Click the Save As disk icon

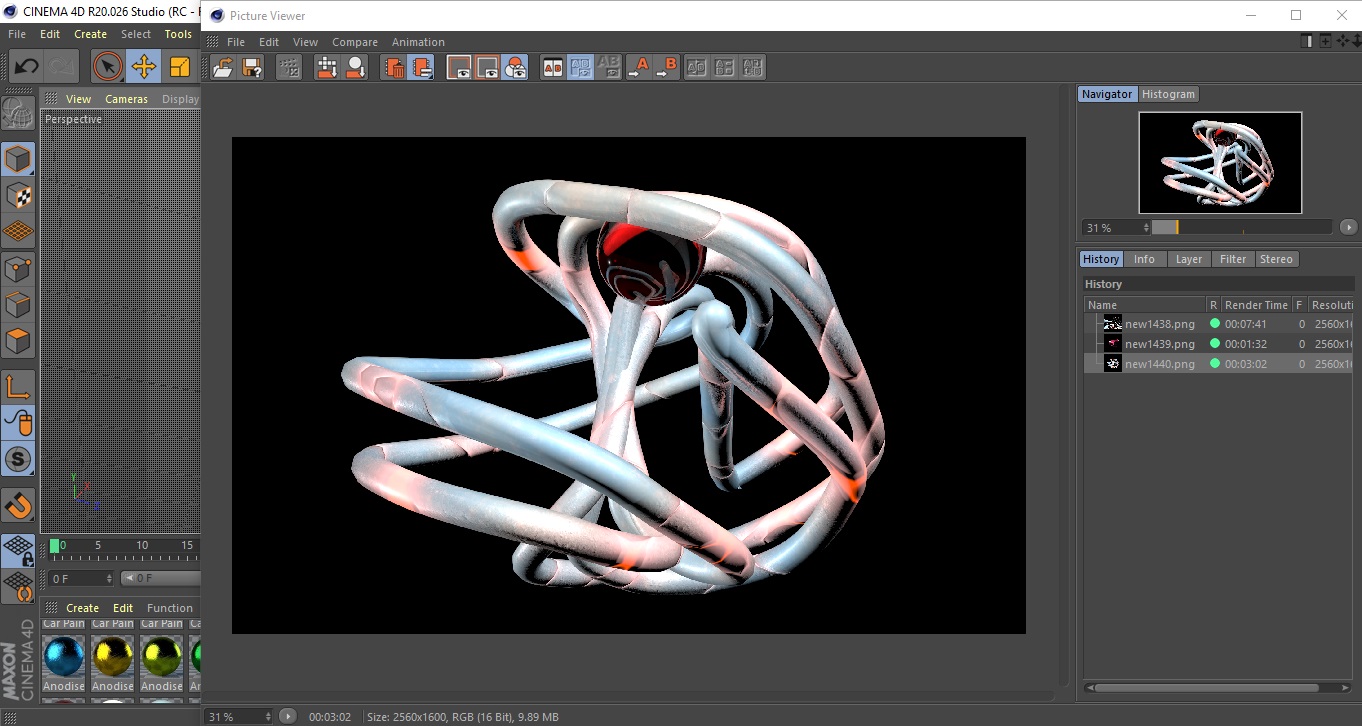coord(253,68)
